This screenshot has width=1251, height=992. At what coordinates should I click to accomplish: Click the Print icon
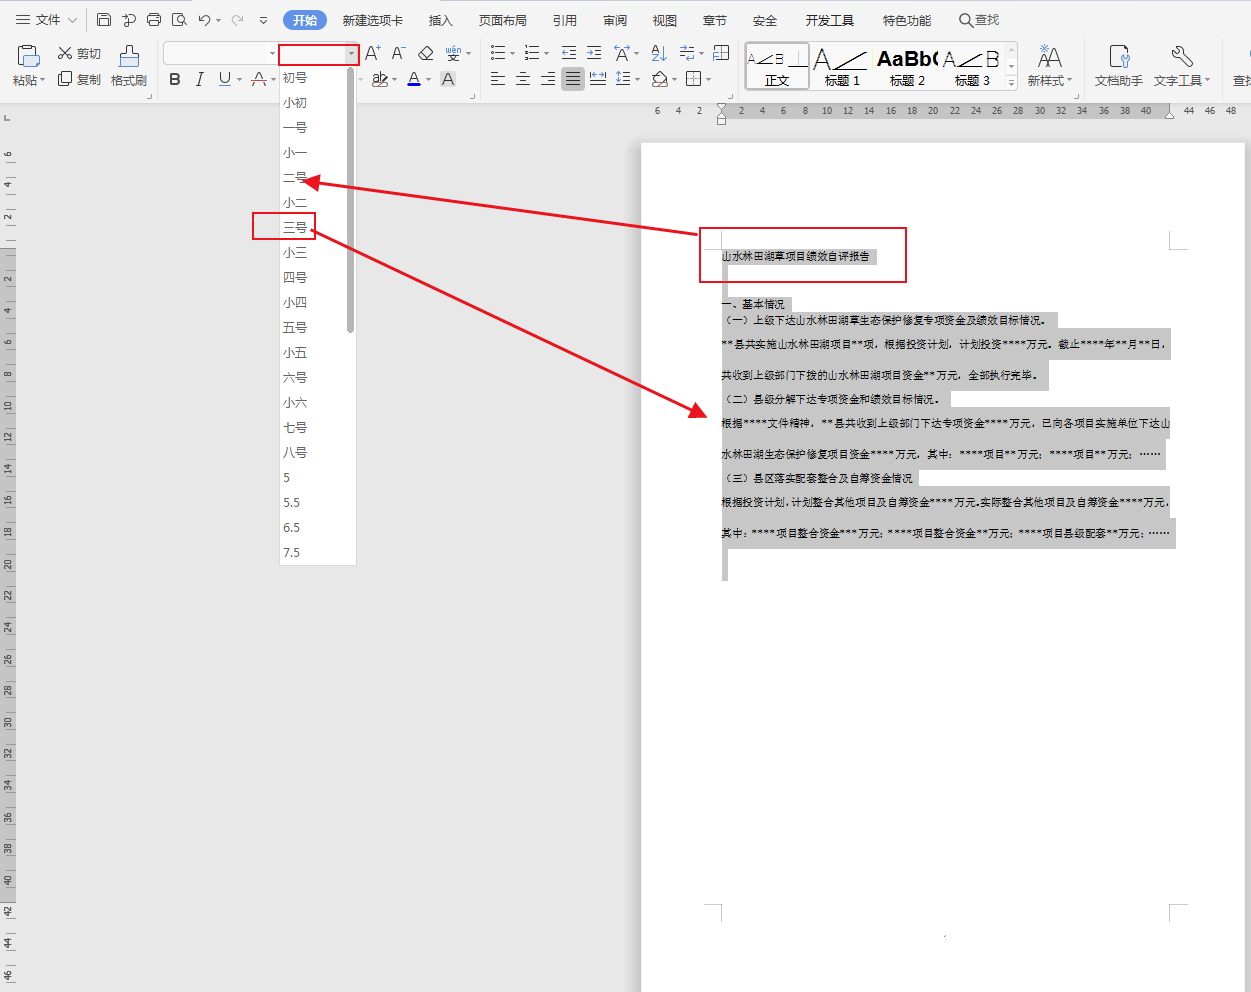[154, 20]
